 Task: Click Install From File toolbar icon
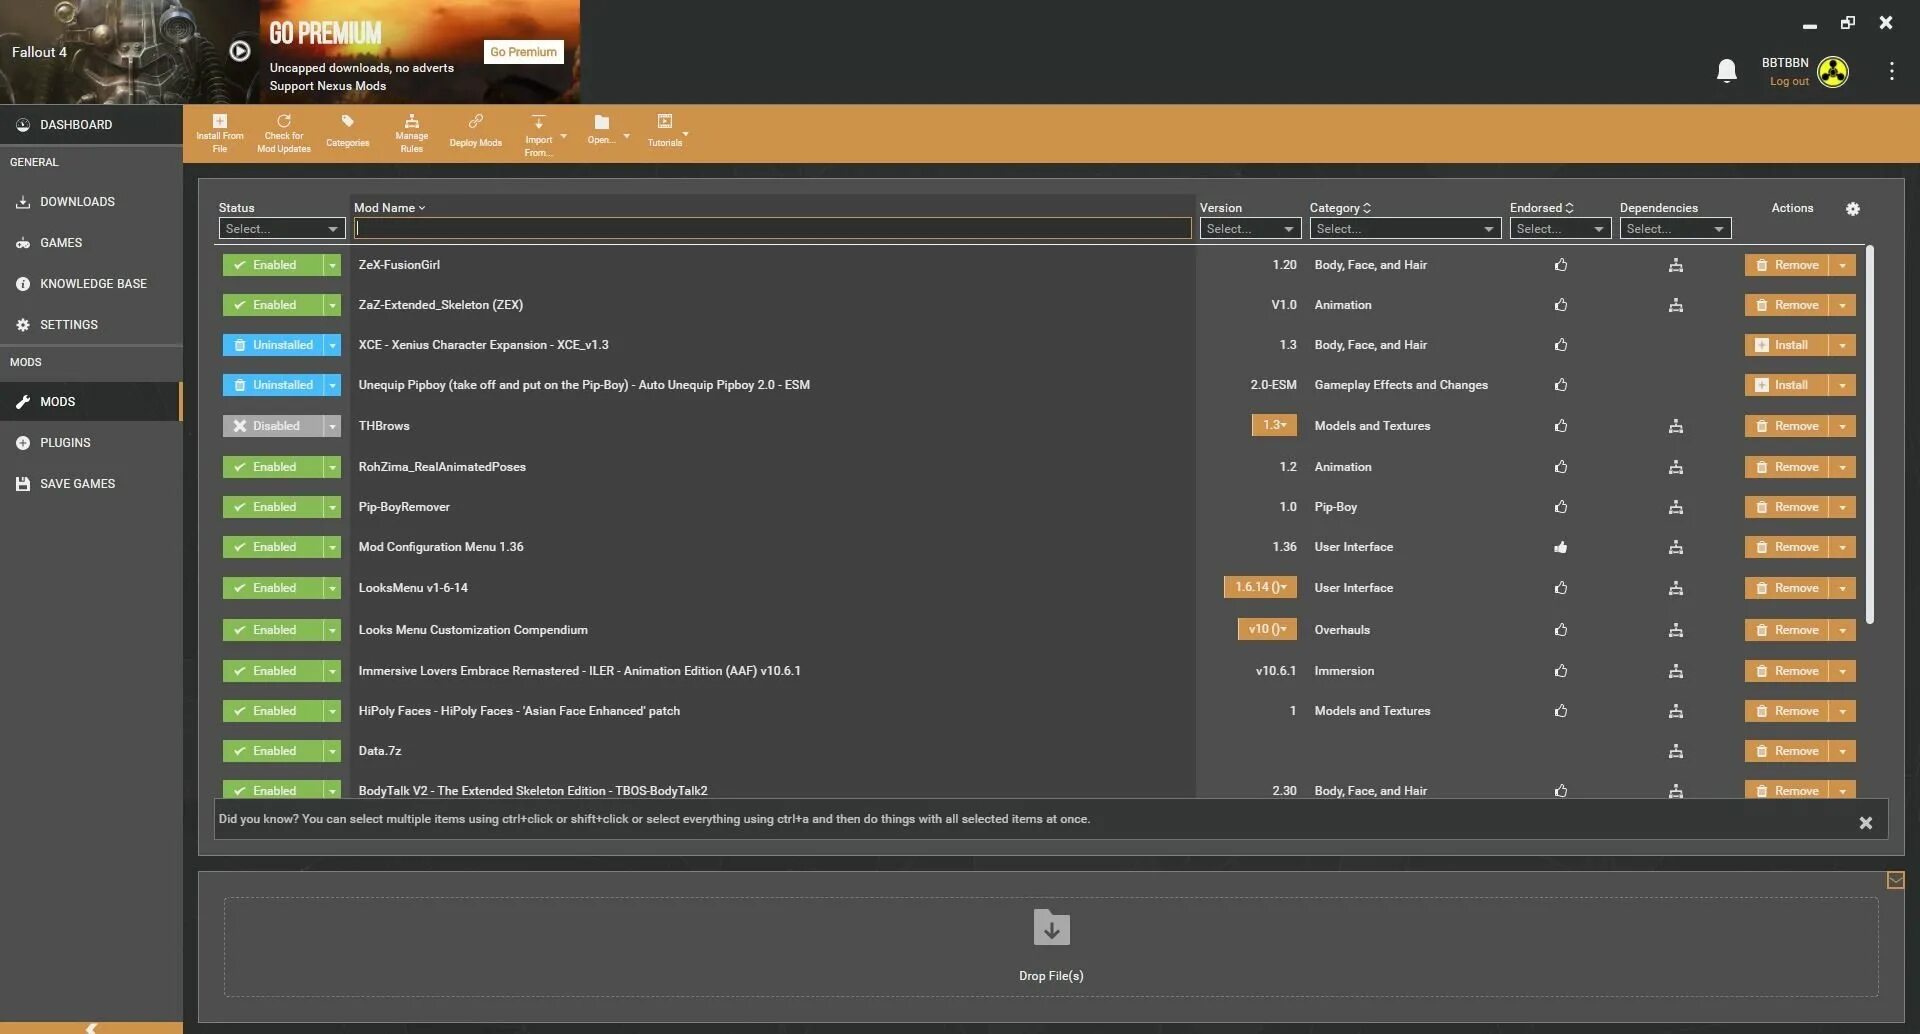tap(219, 134)
